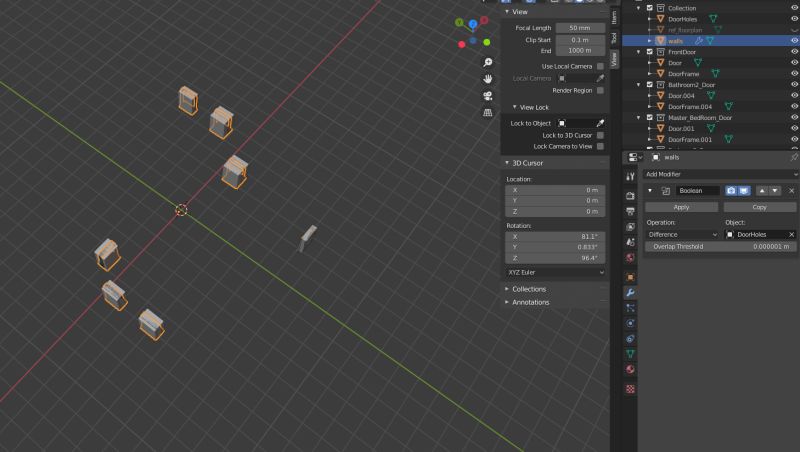
Task: Open the Object Data mesh tab
Action: point(630,354)
